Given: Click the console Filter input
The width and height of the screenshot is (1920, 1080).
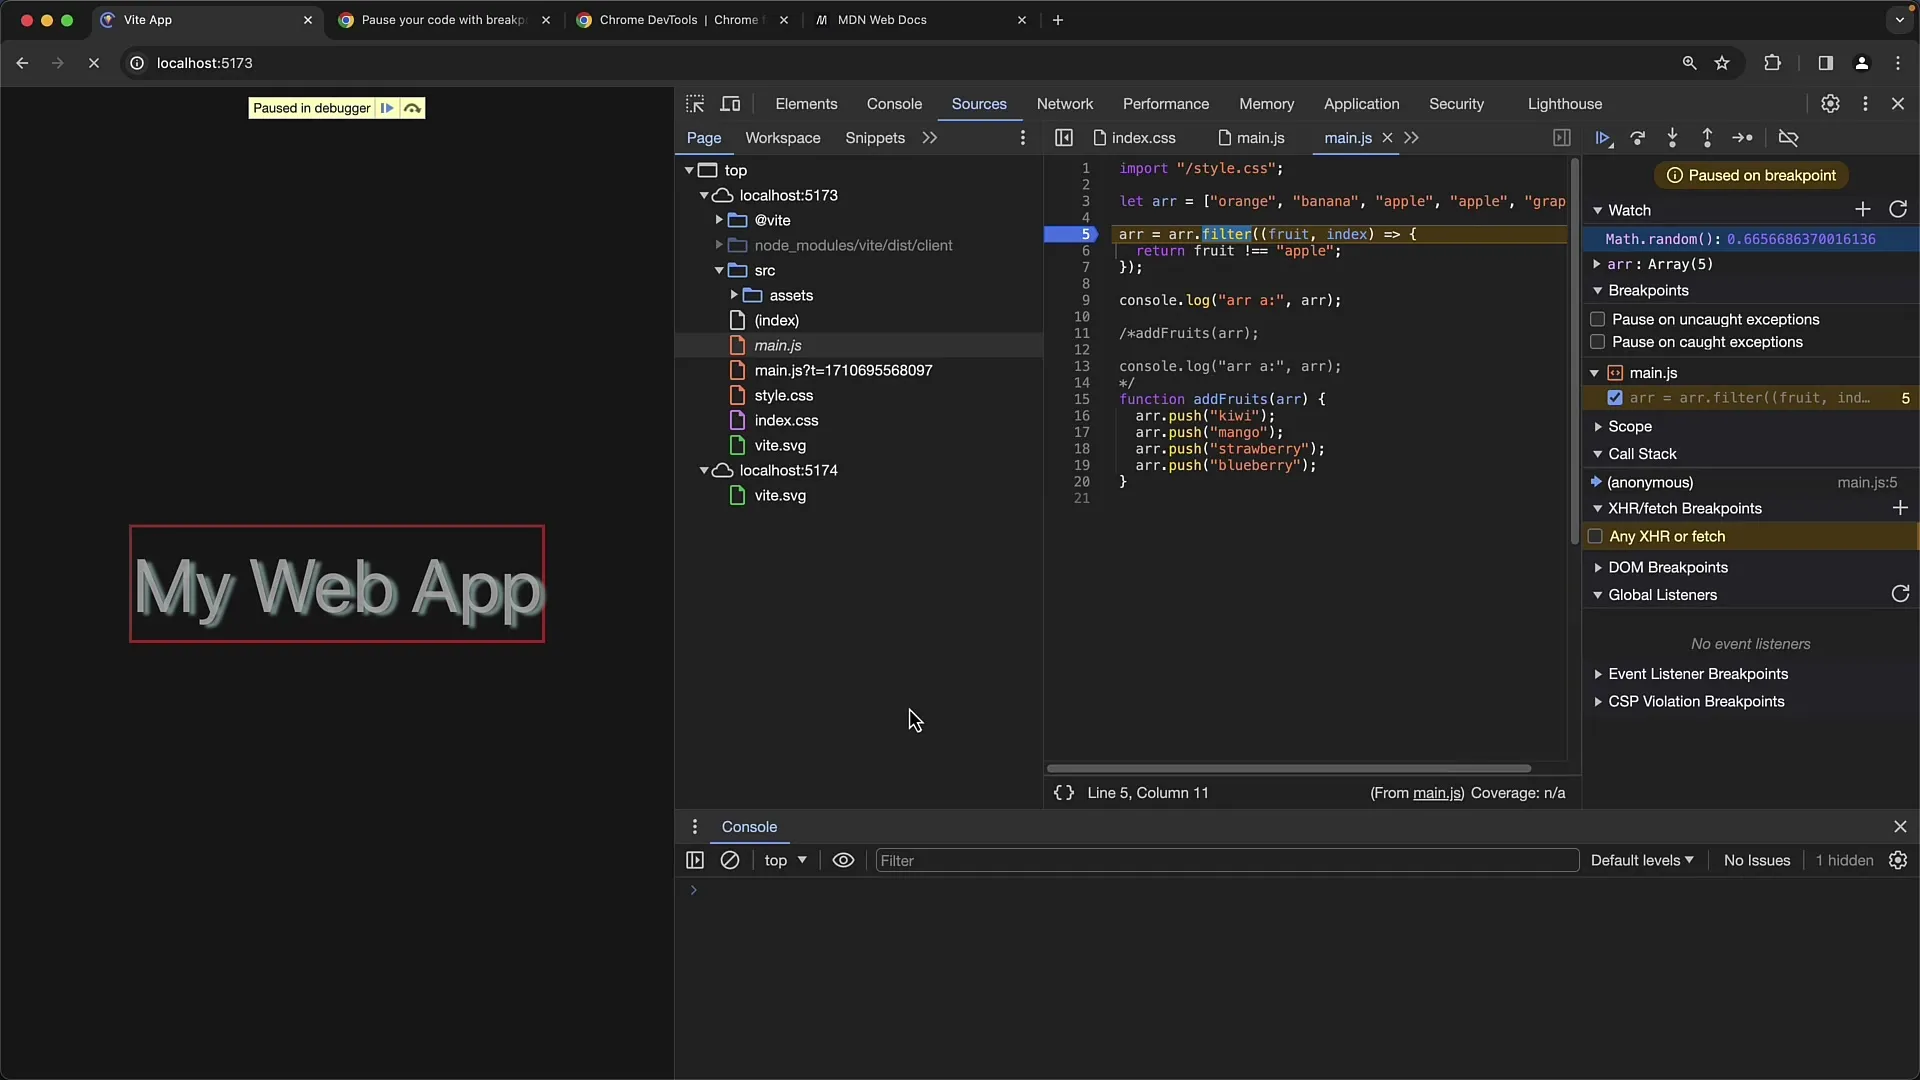Looking at the screenshot, I should coord(1227,860).
